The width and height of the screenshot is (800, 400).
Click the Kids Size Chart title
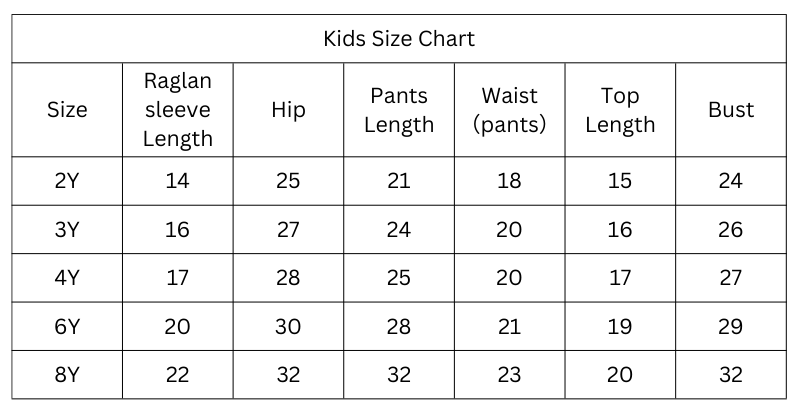pos(398,40)
